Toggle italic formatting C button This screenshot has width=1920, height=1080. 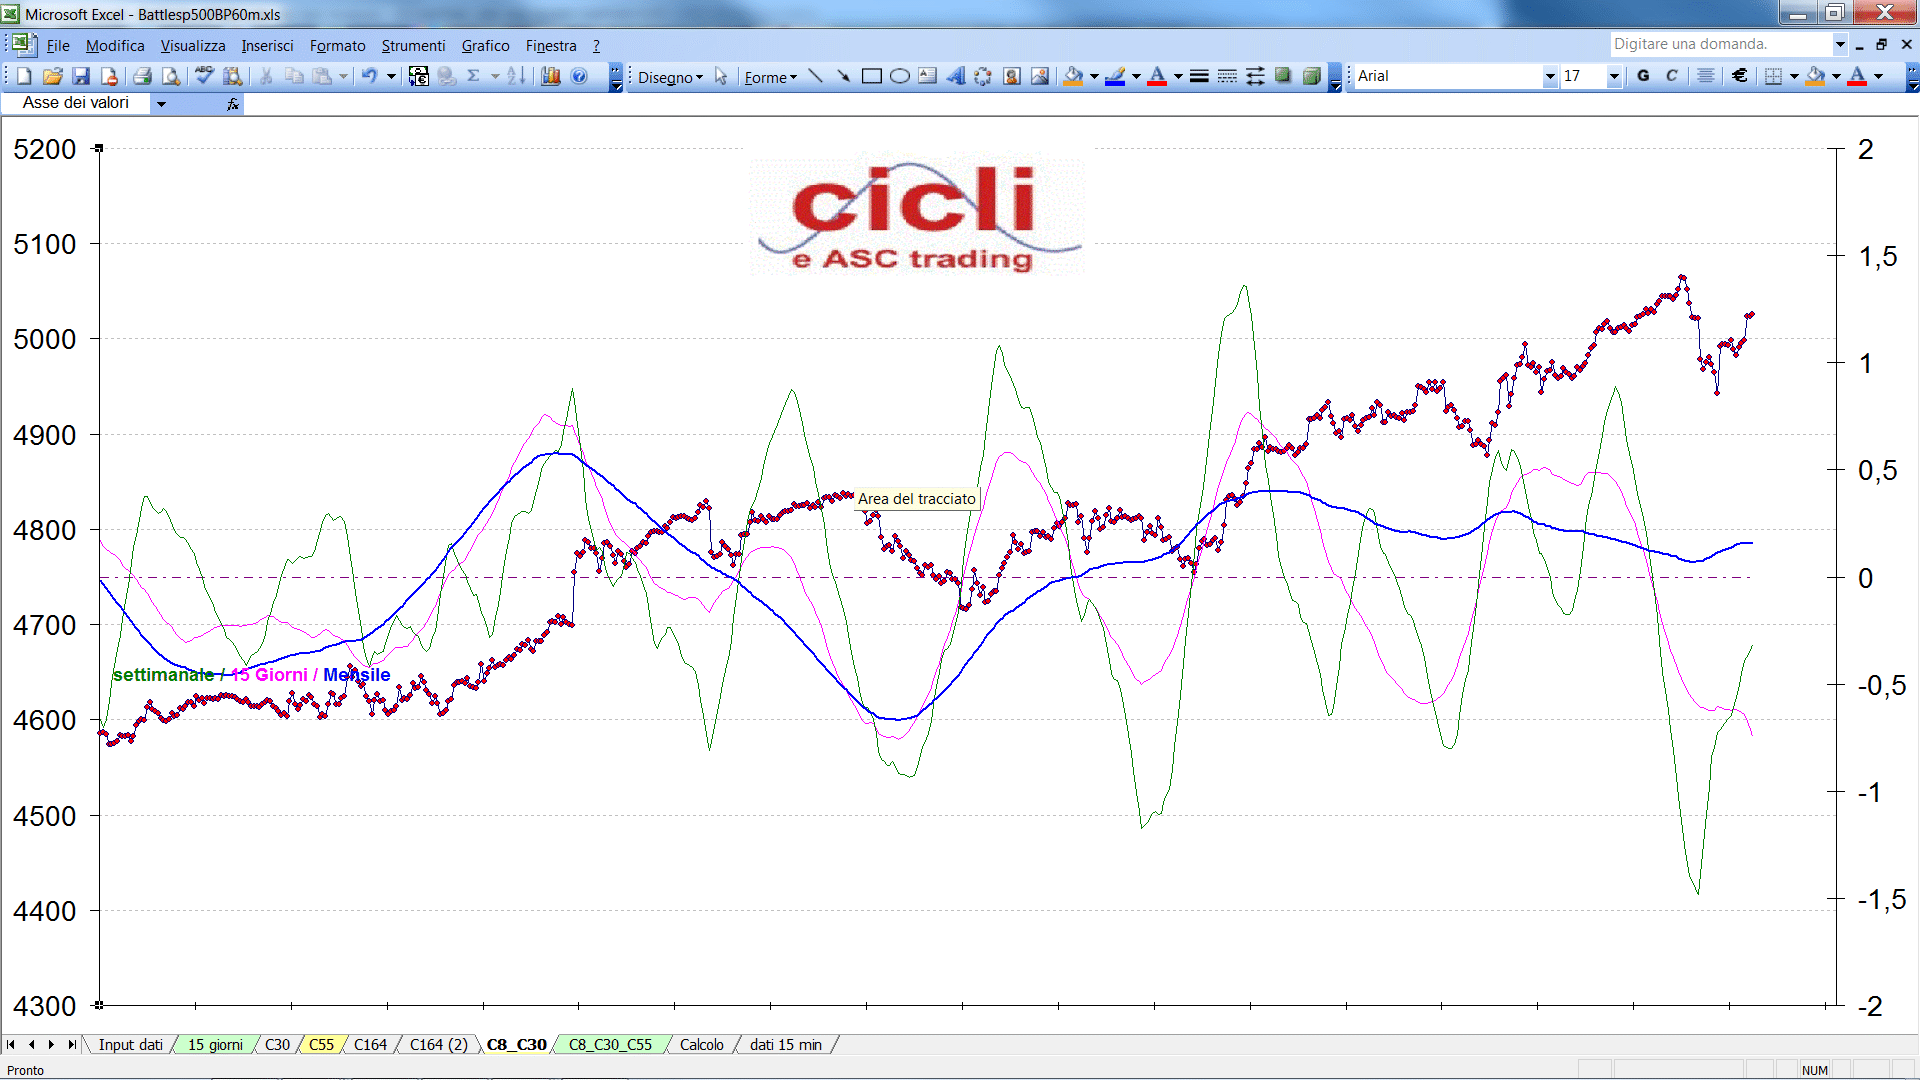(x=1671, y=76)
